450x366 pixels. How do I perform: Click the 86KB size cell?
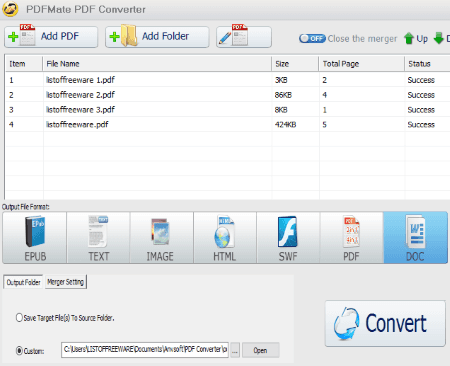(x=283, y=95)
